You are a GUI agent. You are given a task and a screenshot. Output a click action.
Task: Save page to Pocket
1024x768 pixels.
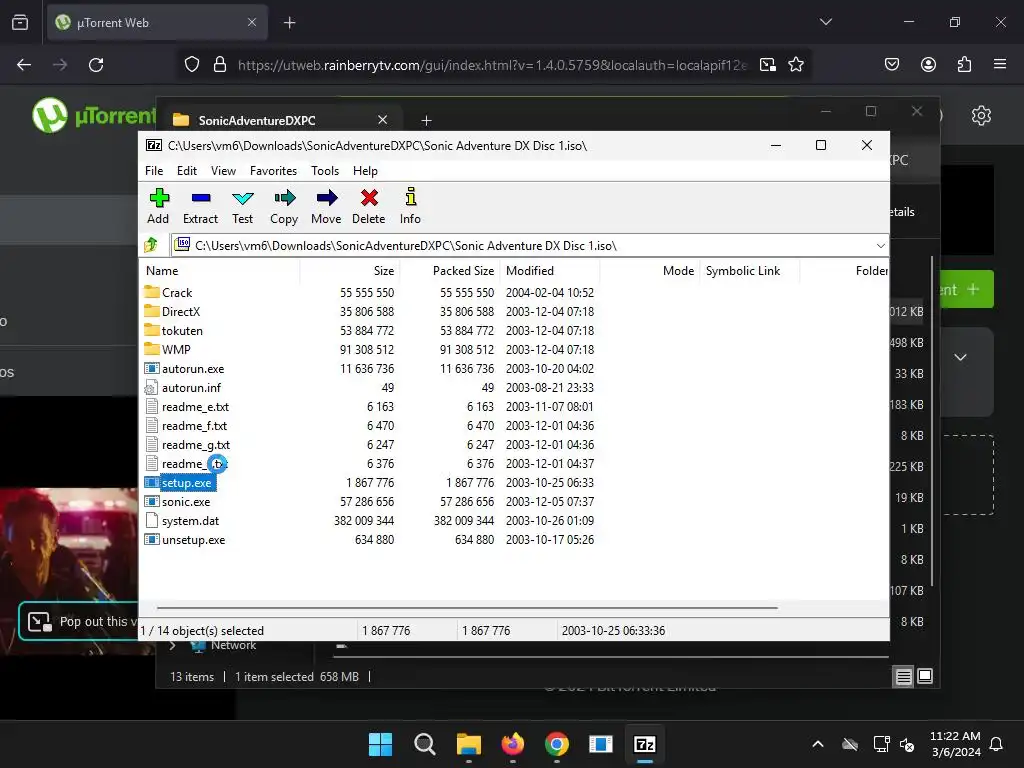pos(892,65)
